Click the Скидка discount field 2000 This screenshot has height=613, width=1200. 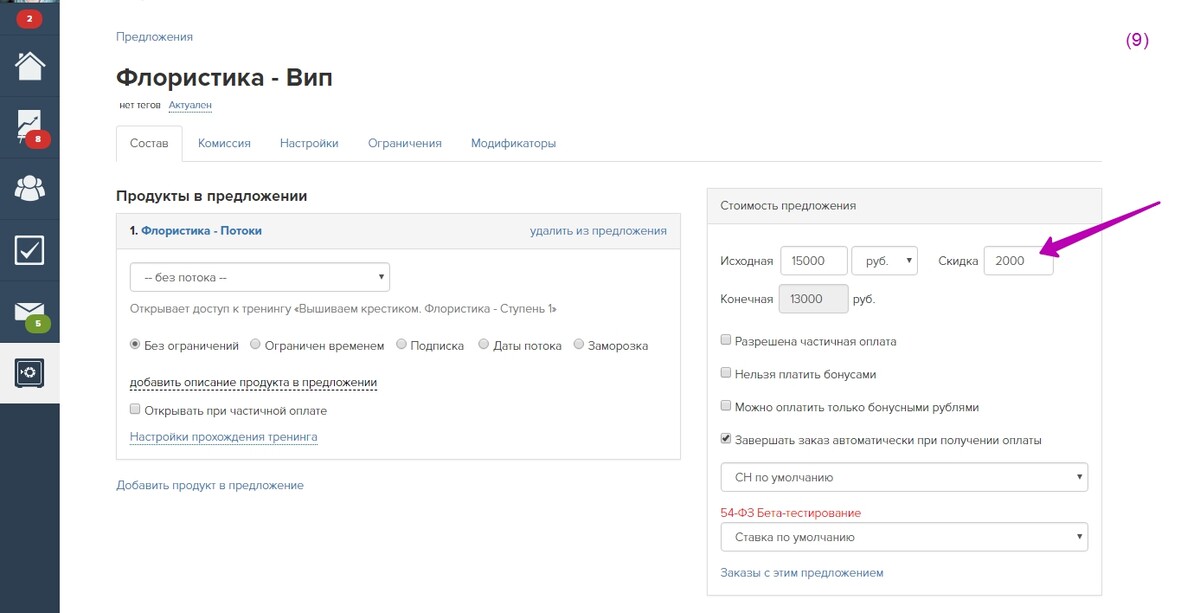(x=1018, y=261)
